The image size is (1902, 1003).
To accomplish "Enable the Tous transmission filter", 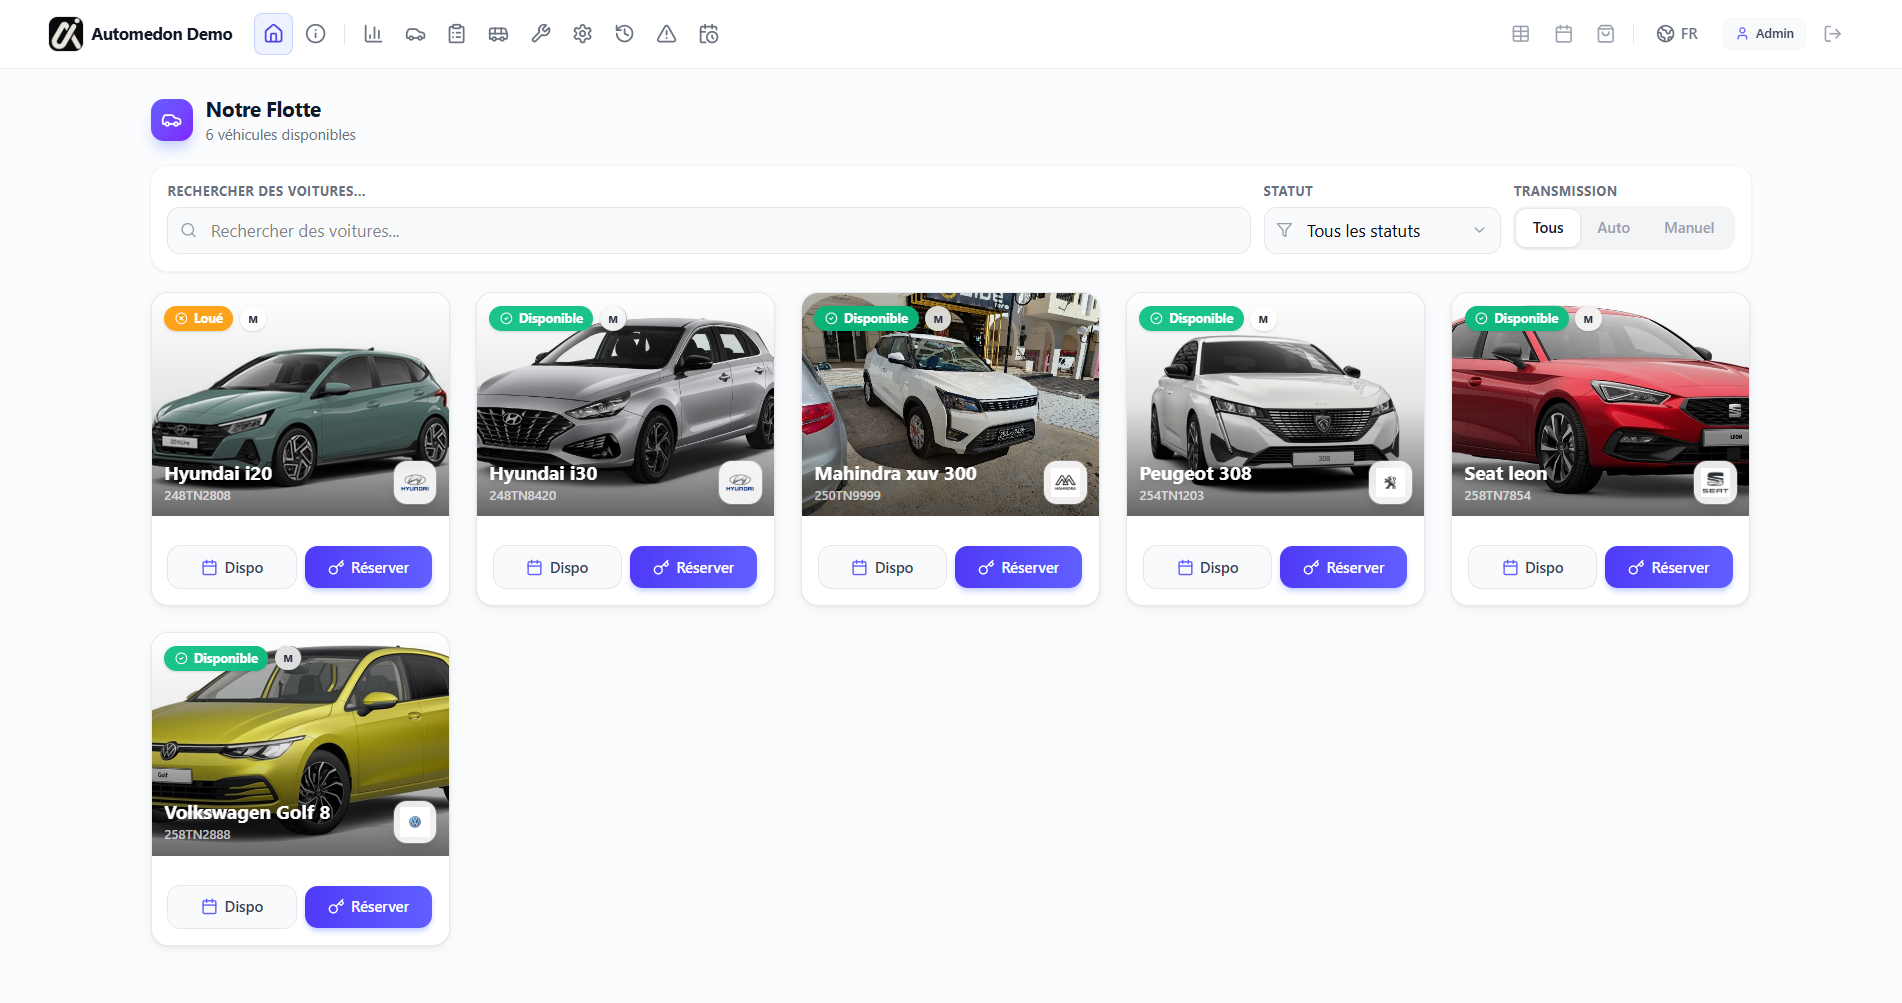I will point(1547,227).
